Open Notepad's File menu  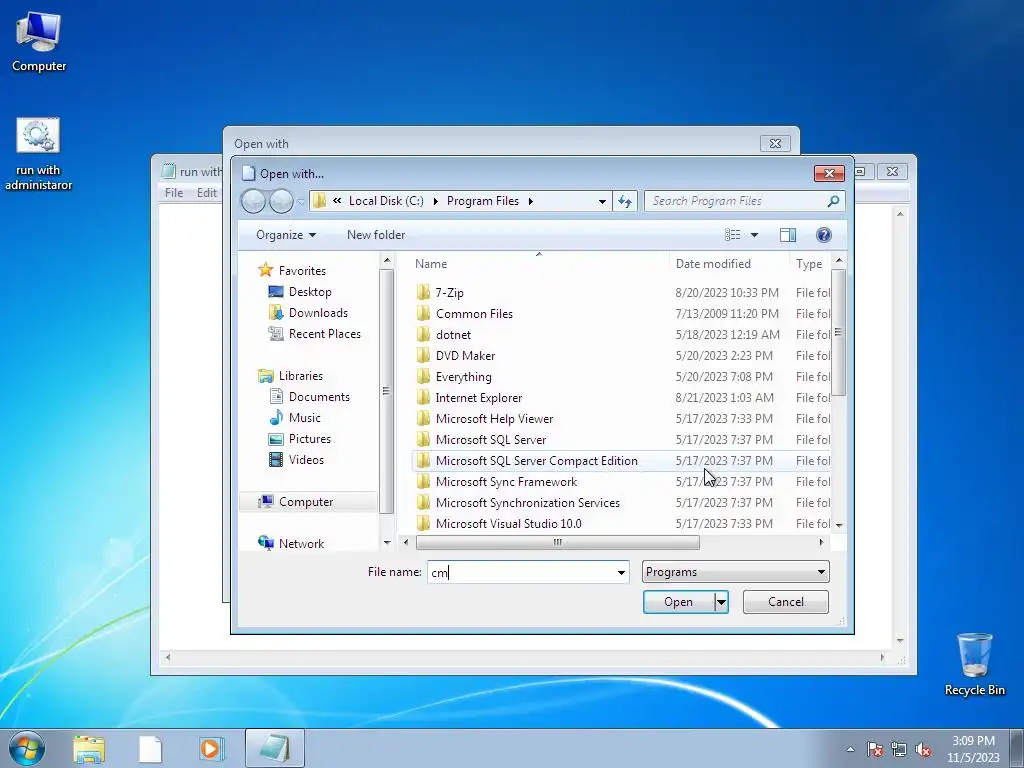click(x=174, y=193)
